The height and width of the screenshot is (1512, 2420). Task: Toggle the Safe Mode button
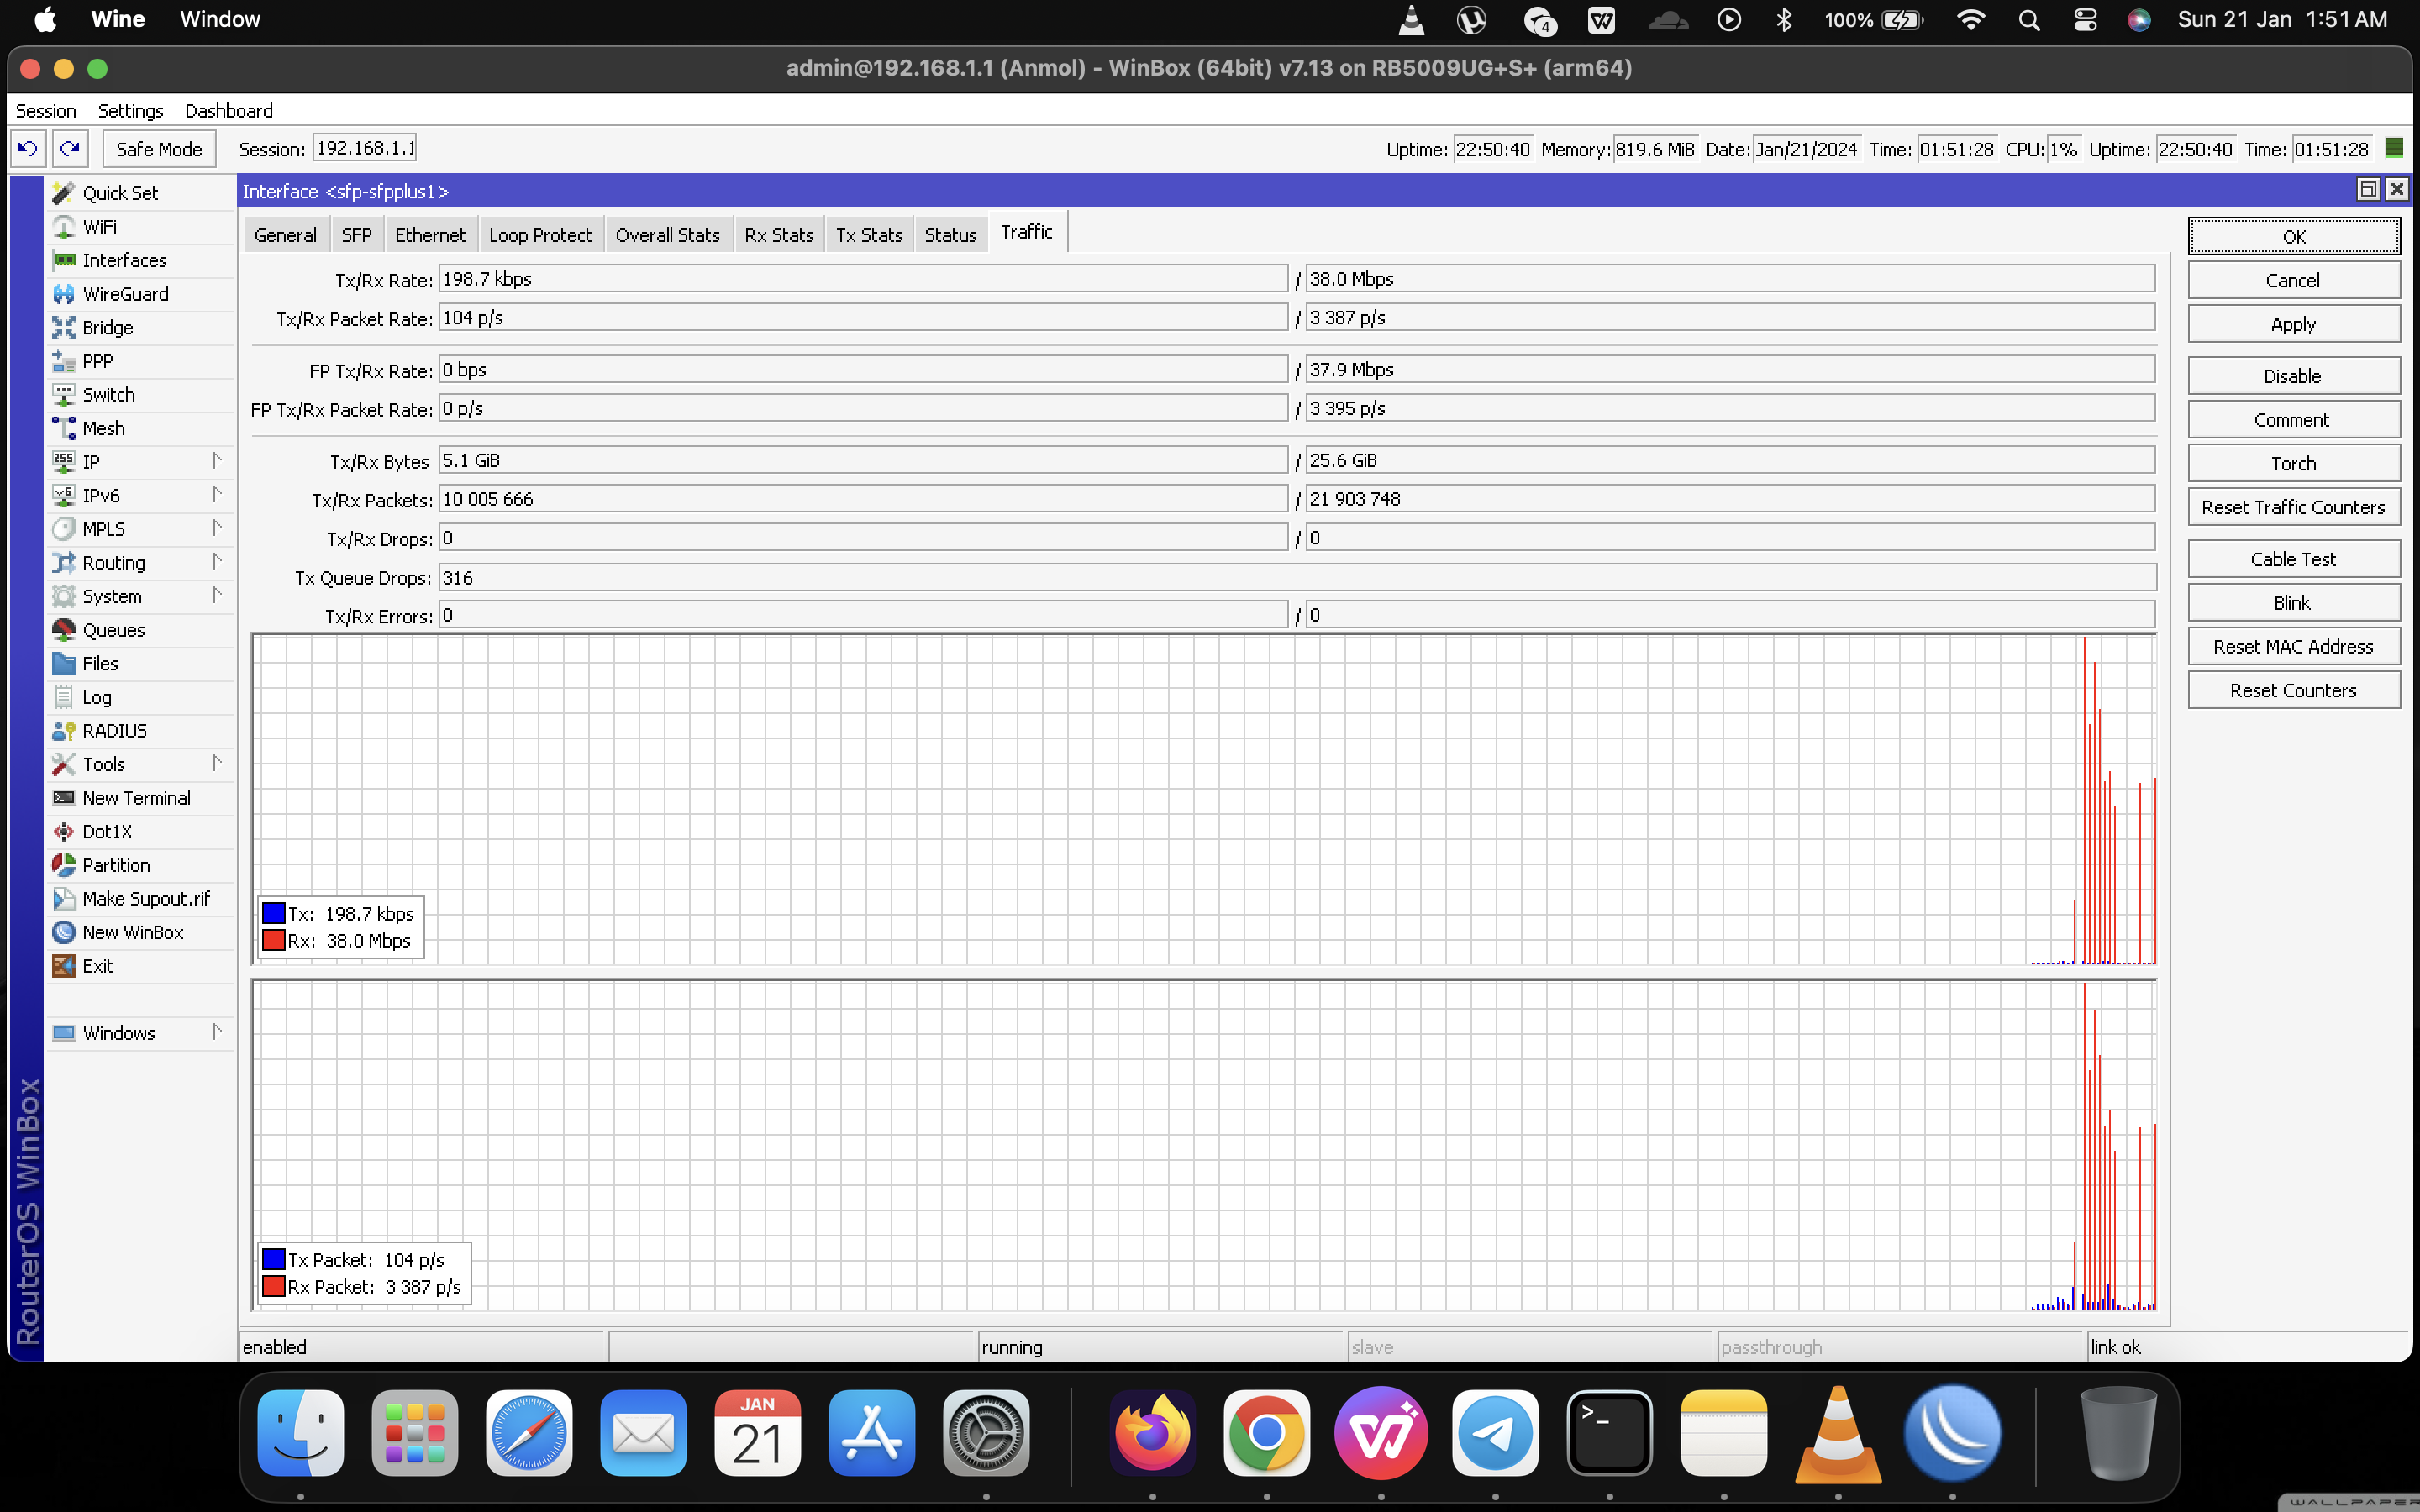pos(158,149)
